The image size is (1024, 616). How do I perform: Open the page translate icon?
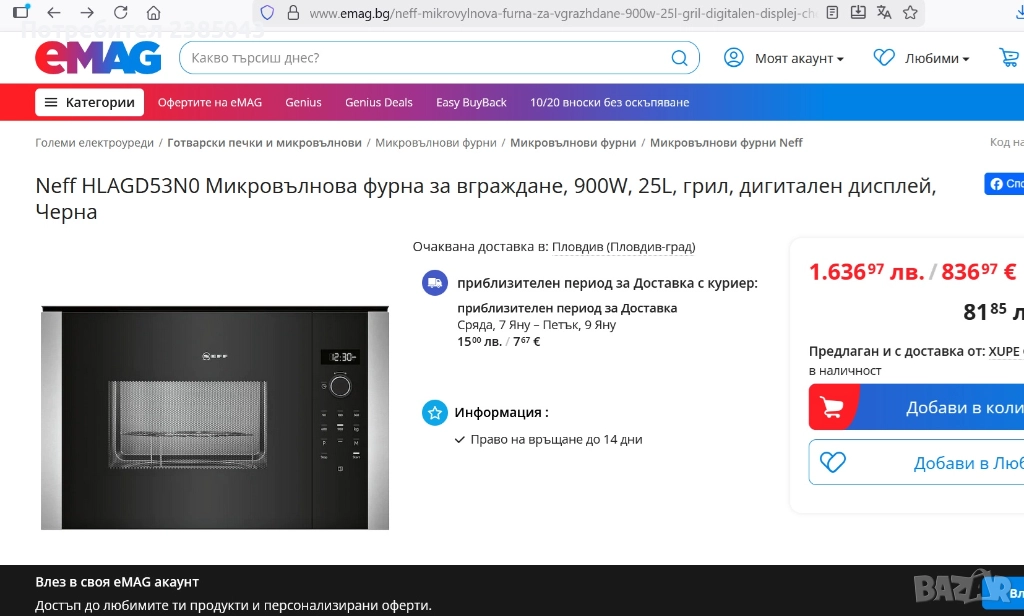click(x=882, y=13)
